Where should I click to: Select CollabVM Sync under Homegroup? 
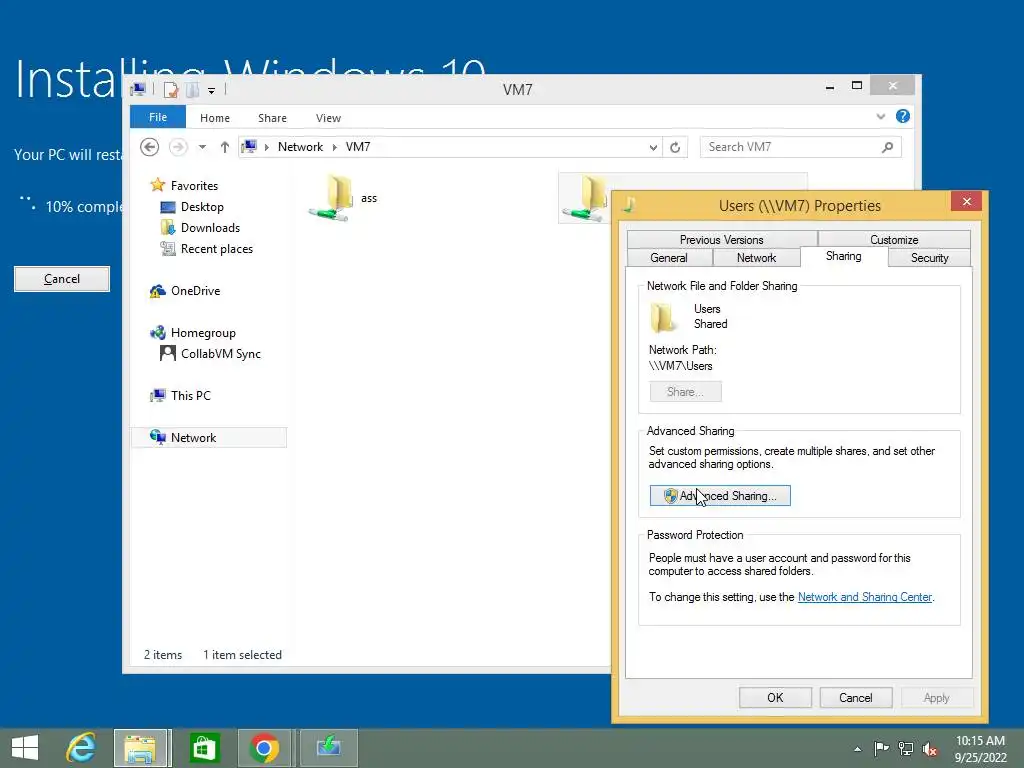pos(220,354)
